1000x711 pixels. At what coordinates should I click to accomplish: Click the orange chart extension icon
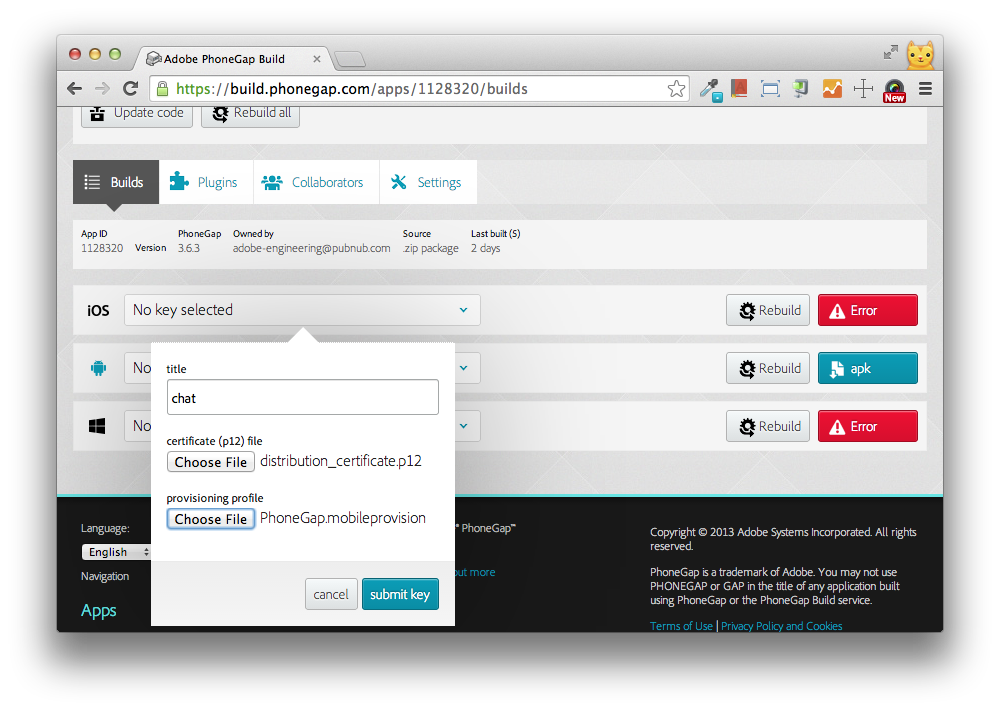[x=832, y=89]
